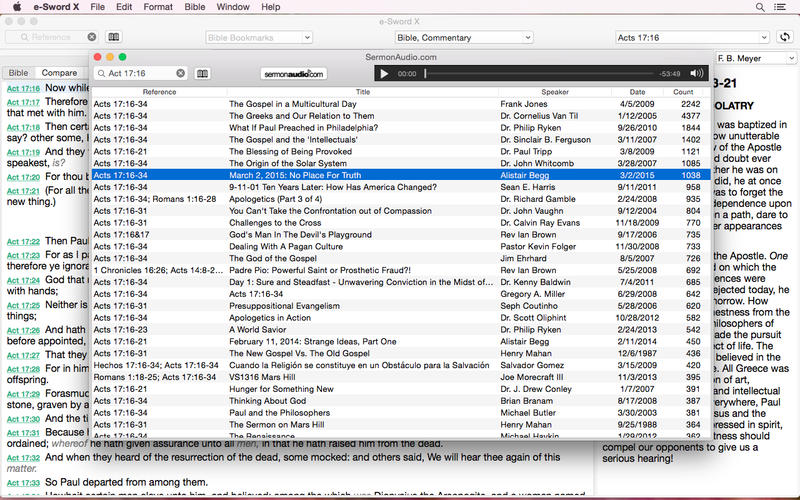Click the book icon beside the Act 17:16 search
800x500 pixels.
click(202, 73)
